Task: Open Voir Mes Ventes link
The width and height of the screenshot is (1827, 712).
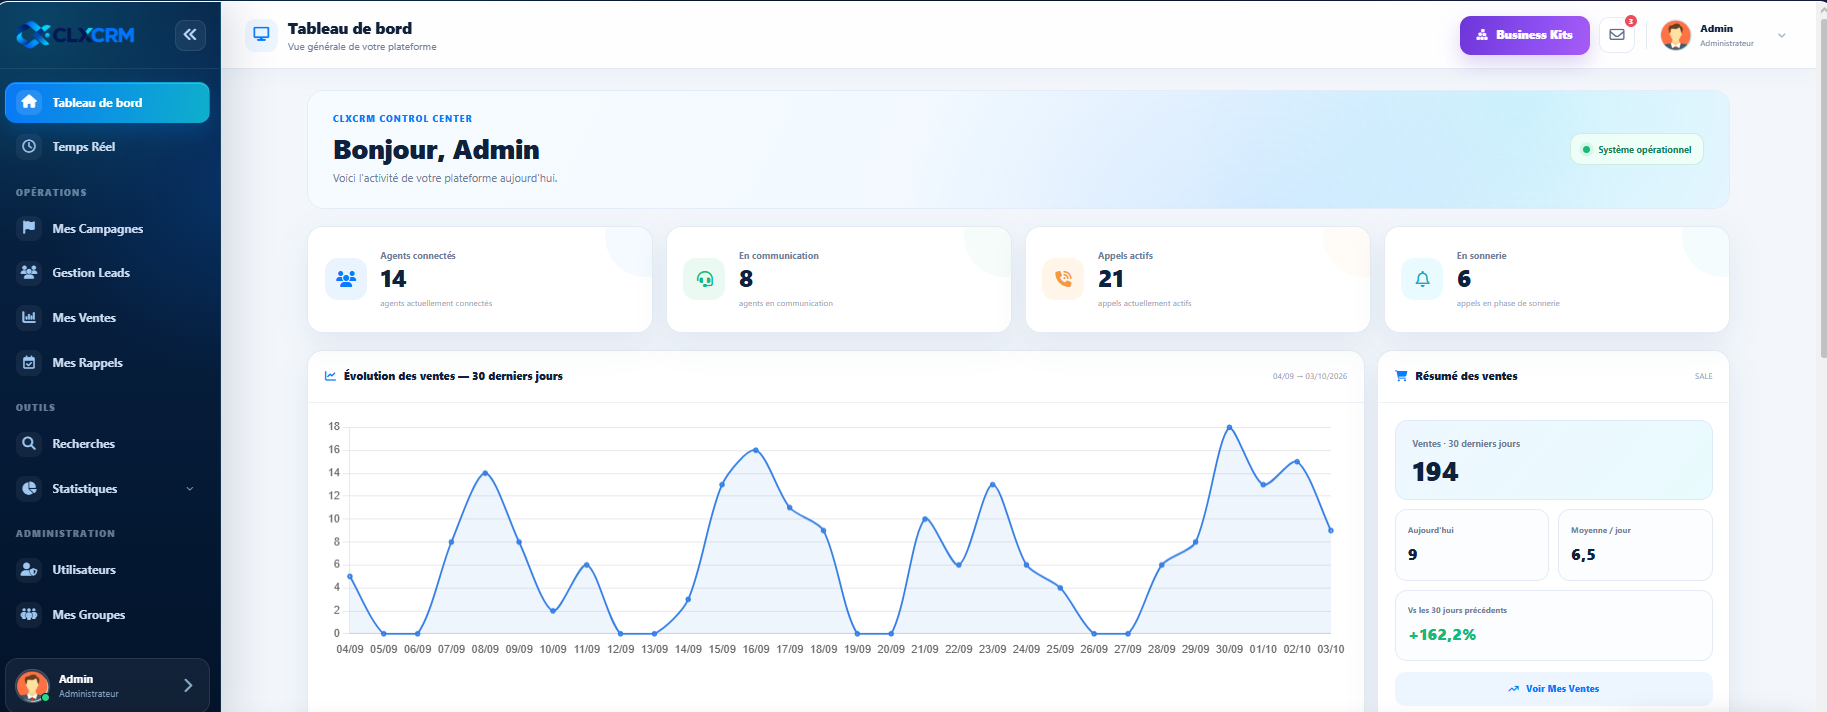Action: click(1554, 689)
